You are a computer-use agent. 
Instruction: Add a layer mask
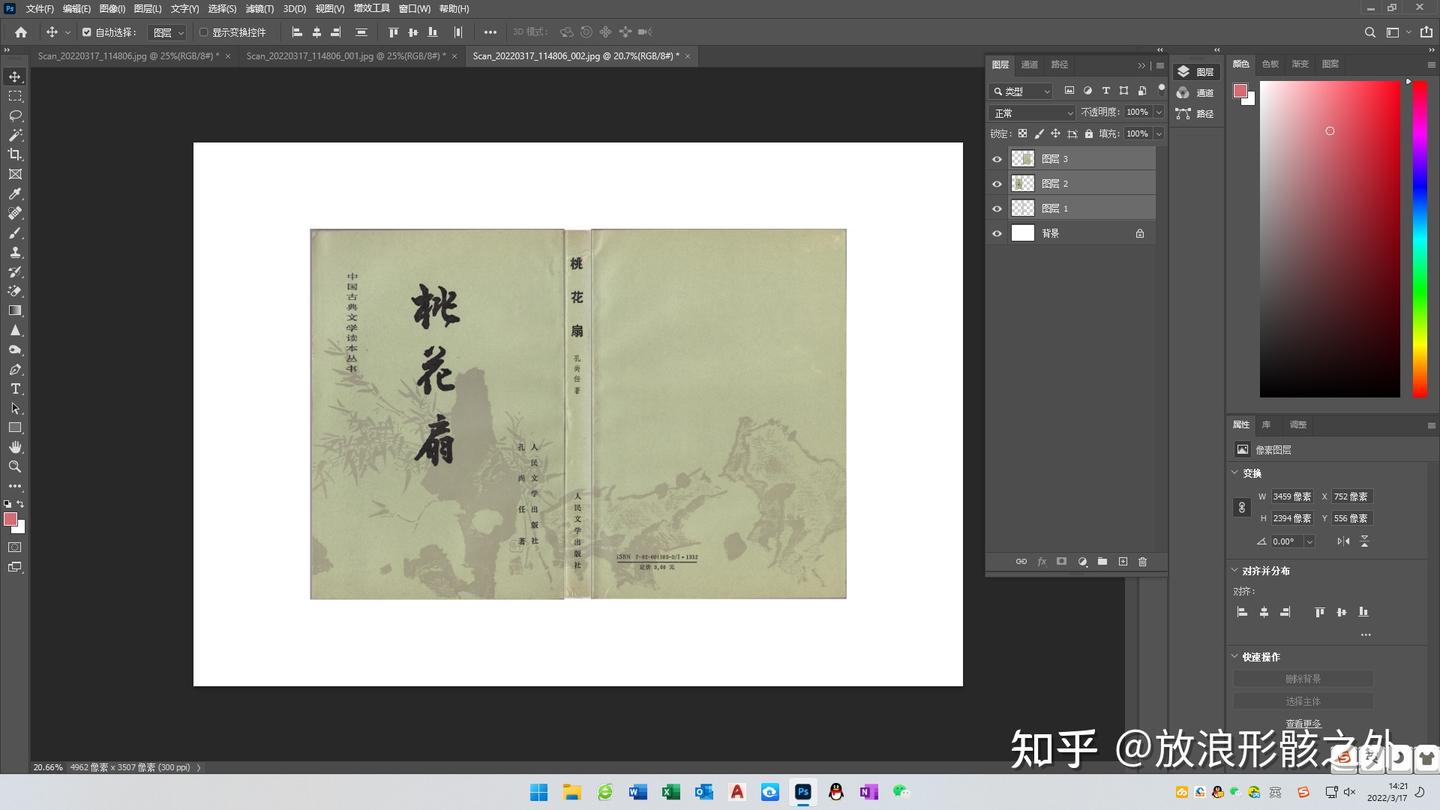click(x=1061, y=562)
